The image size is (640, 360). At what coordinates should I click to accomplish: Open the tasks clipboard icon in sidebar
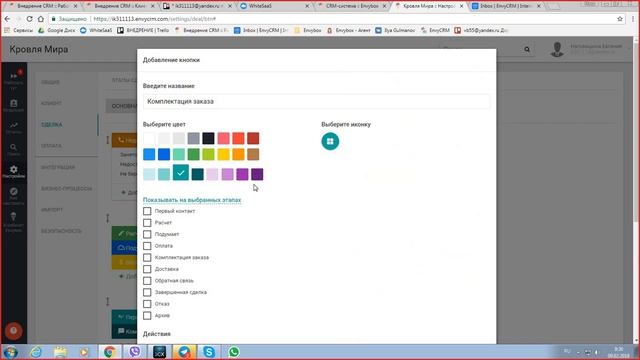coord(13,105)
